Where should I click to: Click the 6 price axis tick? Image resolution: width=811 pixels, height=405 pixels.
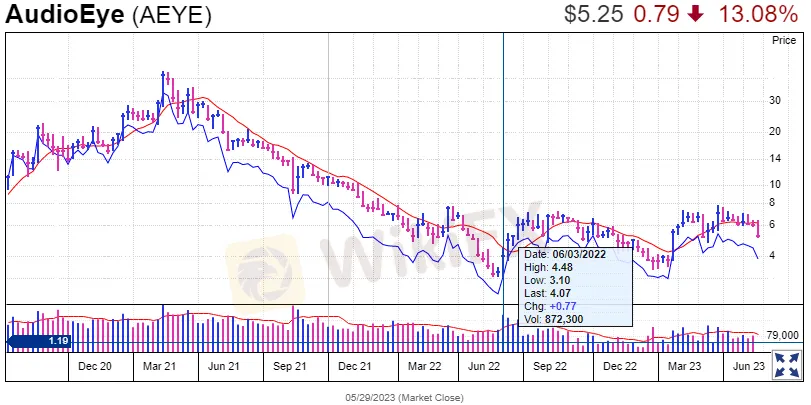[x=772, y=224]
